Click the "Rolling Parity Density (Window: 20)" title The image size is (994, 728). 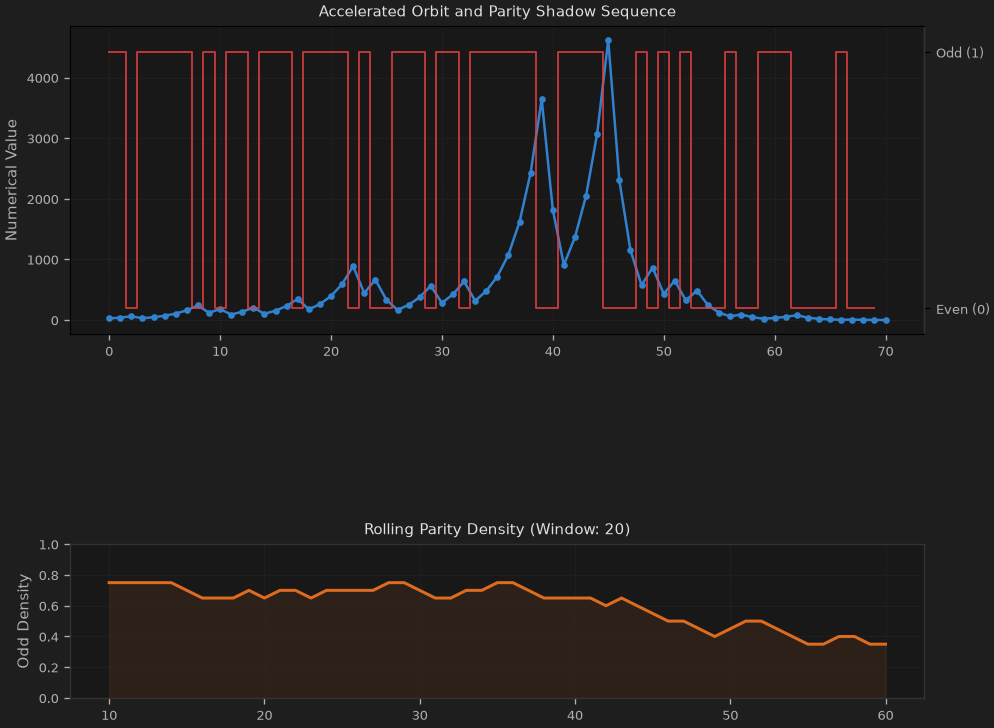(x=497, y=529)
